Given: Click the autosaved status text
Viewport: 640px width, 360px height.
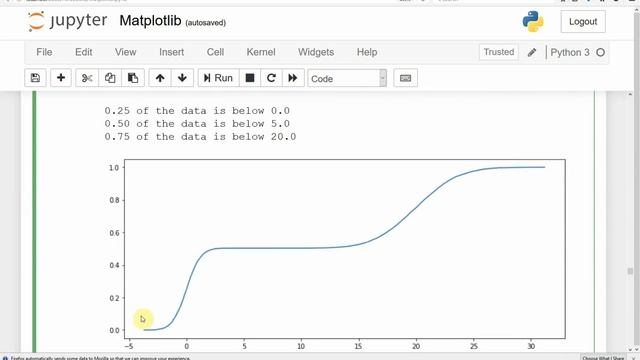Looking at the screenshot, I should tap(205, 23).
